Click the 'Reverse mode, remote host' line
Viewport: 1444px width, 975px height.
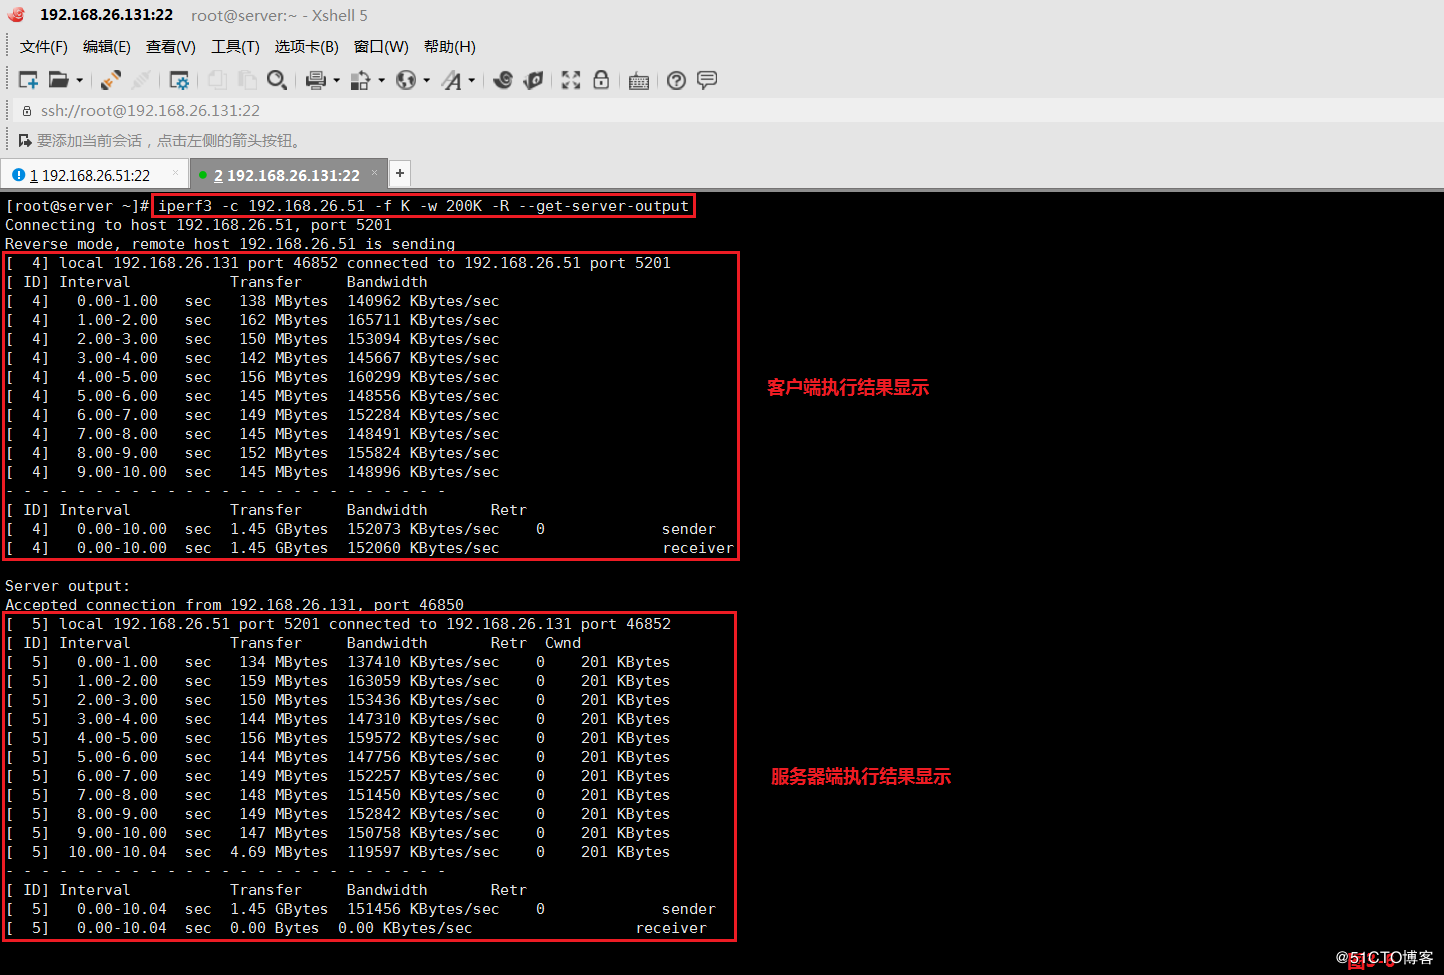click(230, 244)
